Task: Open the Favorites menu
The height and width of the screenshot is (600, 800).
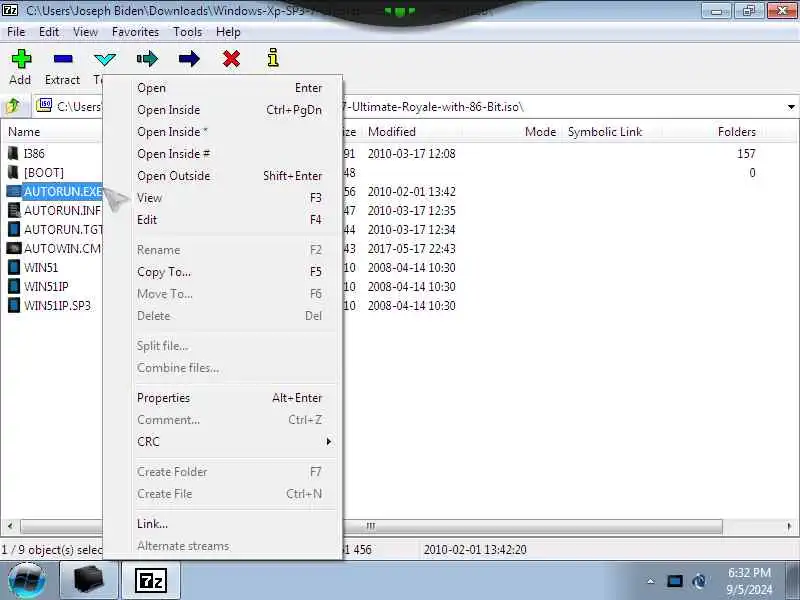Action: (x=135, y=32)
